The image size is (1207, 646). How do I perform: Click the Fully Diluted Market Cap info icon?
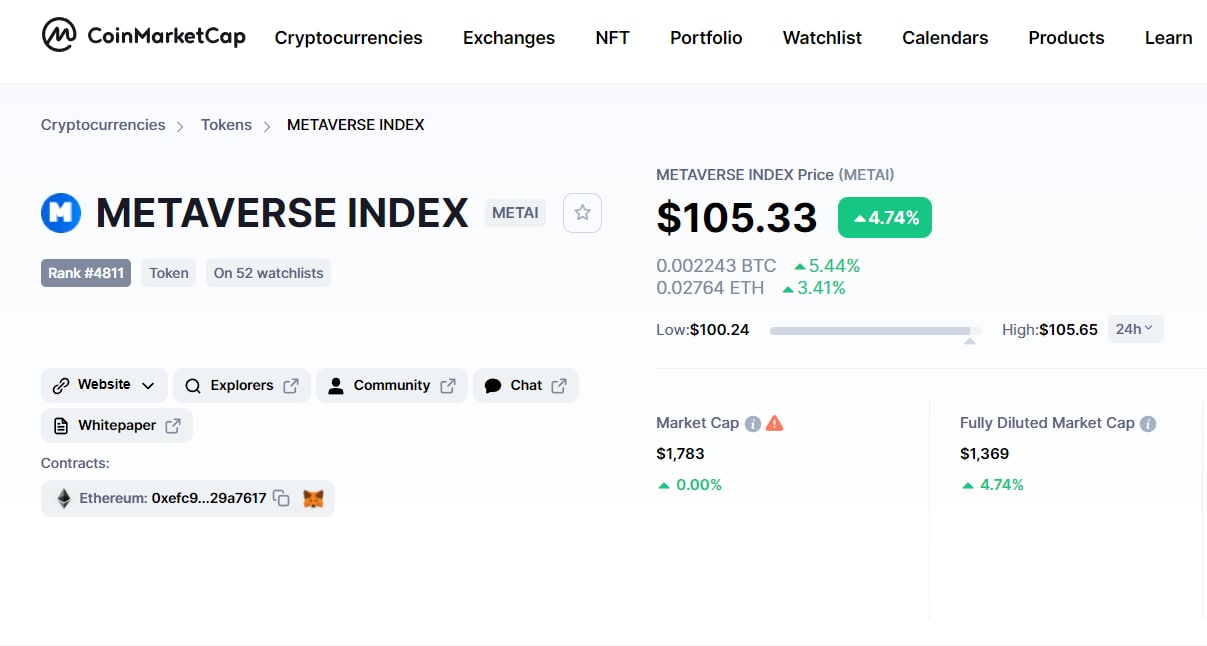tap(1148, 423)
